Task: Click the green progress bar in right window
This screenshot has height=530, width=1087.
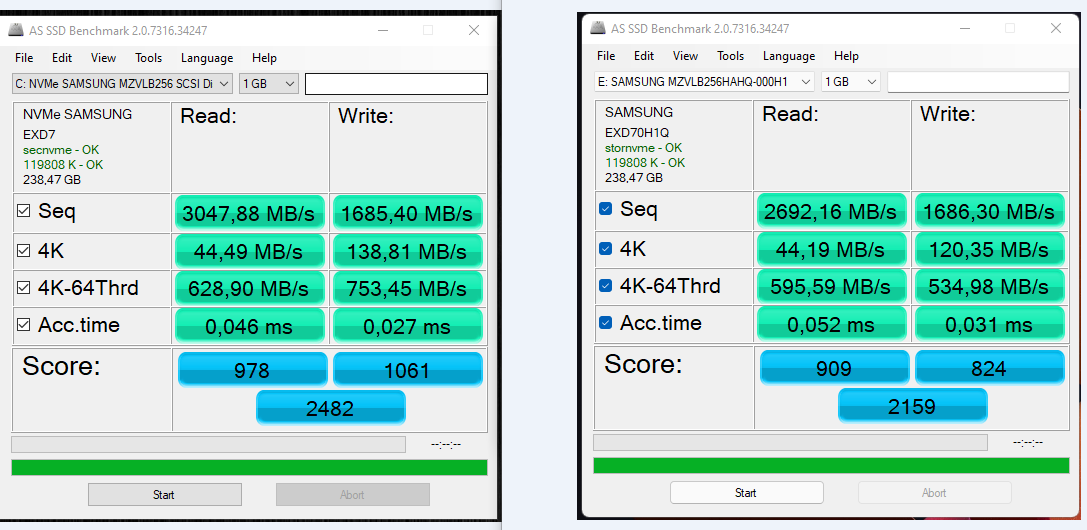Action: click(831, 465)
